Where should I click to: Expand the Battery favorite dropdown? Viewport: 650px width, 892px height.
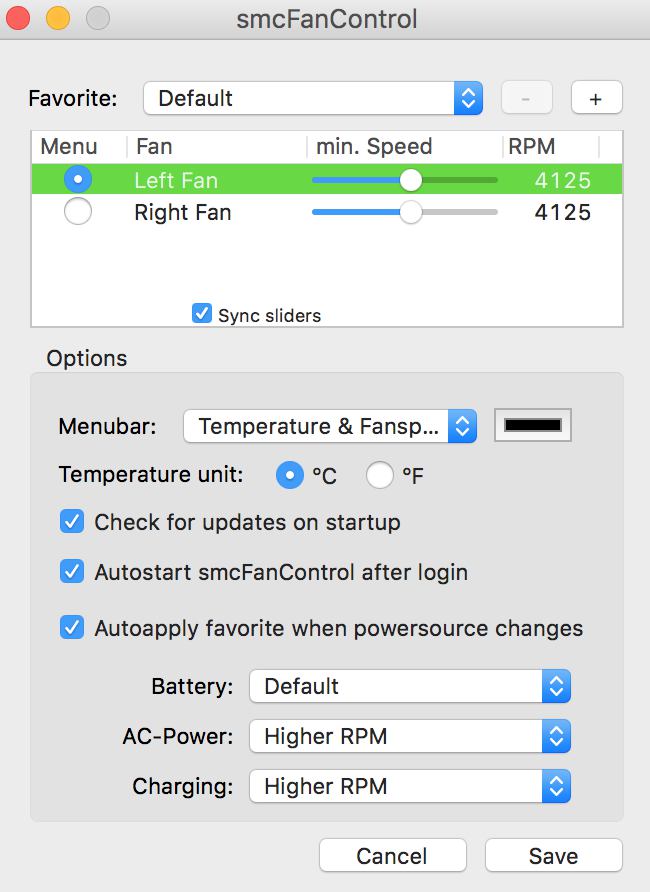pos(409,686)
